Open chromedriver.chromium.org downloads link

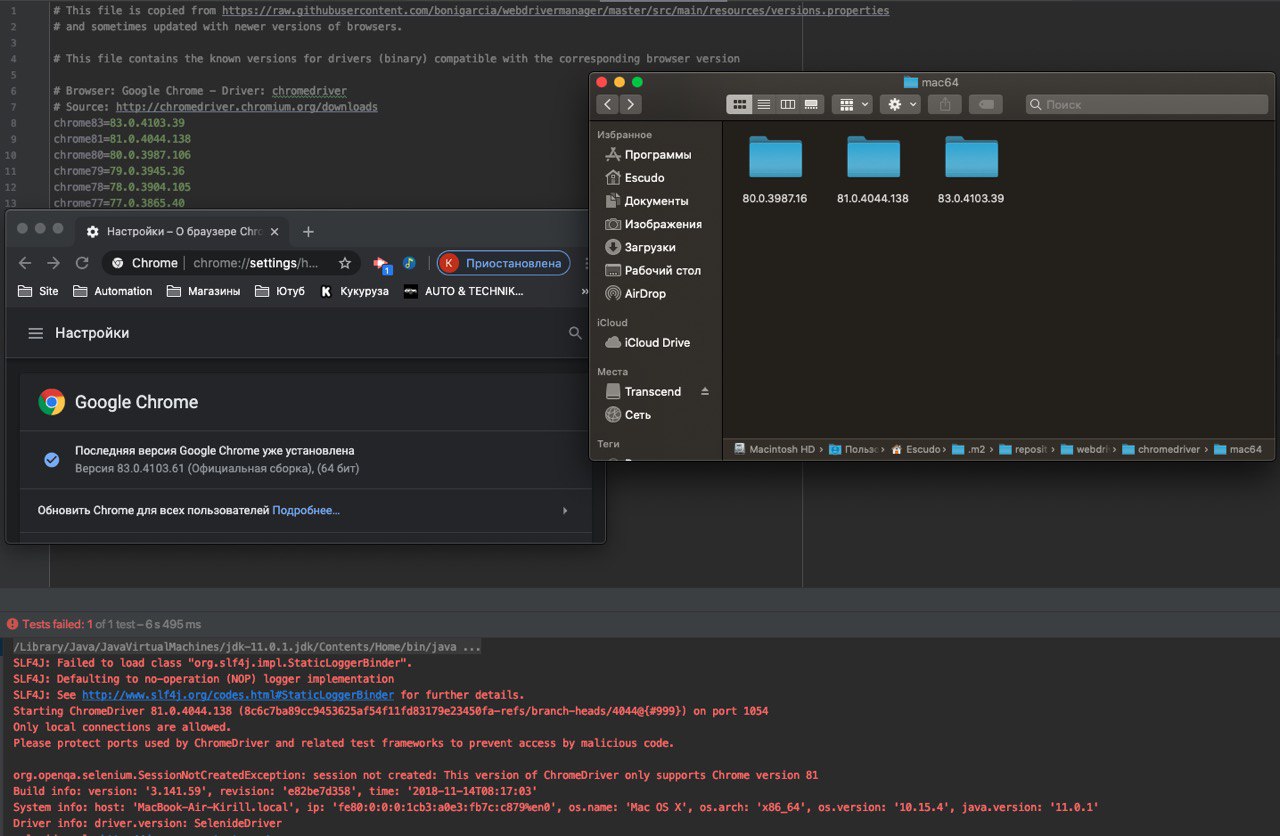tap(247, 107)
